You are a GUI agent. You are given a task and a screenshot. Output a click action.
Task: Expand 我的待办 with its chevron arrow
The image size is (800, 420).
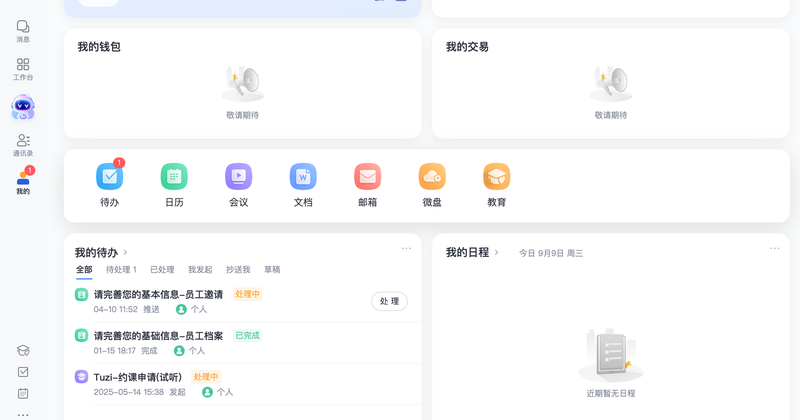pos(126,253)
